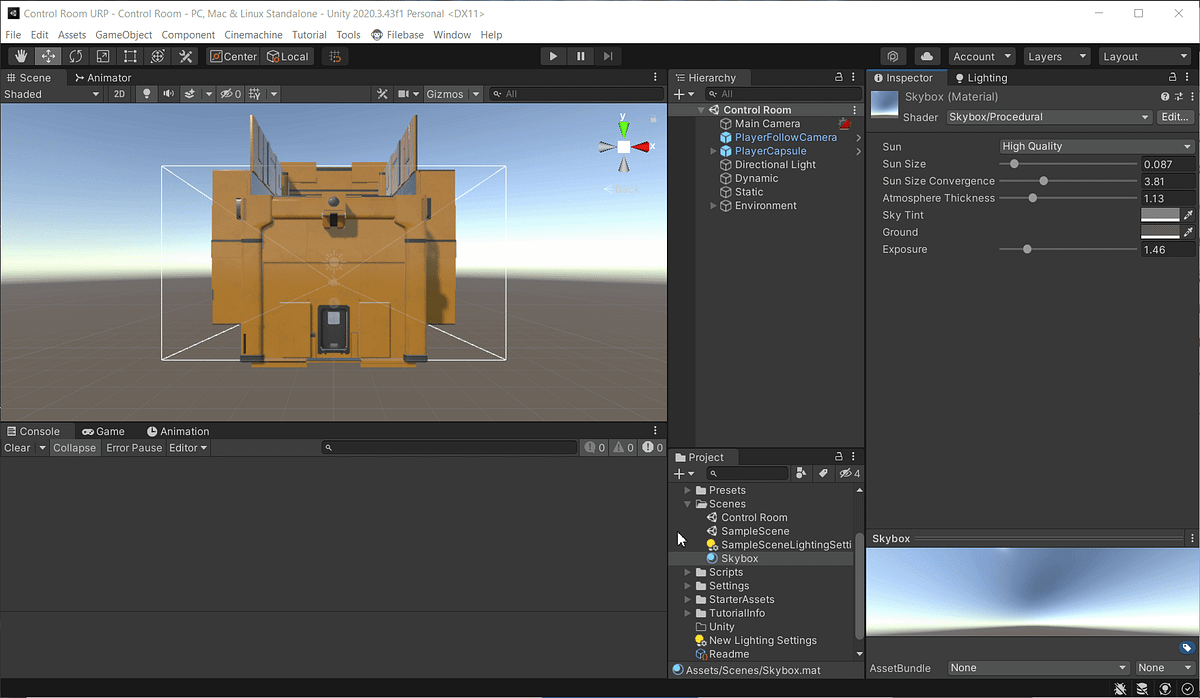Toggle scene view audio
The width and height of the screenshot is (1200, 698).
click(x=168, y=93)
